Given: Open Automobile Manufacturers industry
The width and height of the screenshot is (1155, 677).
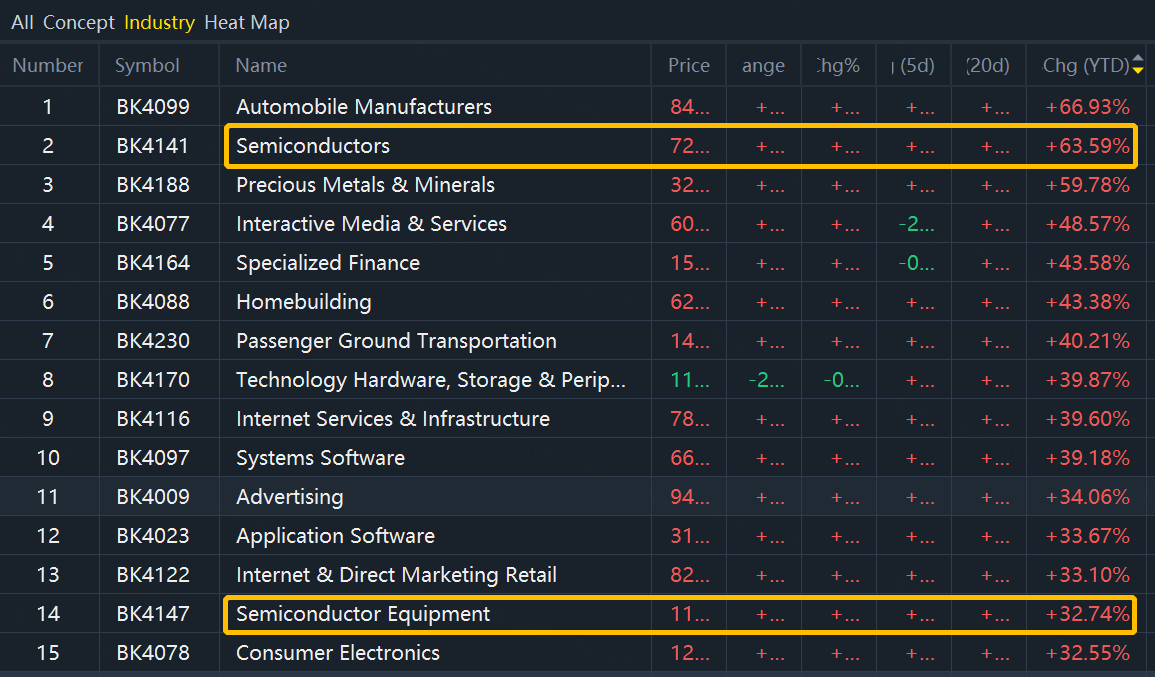Looking at the screenshot, I should (364, 107).
